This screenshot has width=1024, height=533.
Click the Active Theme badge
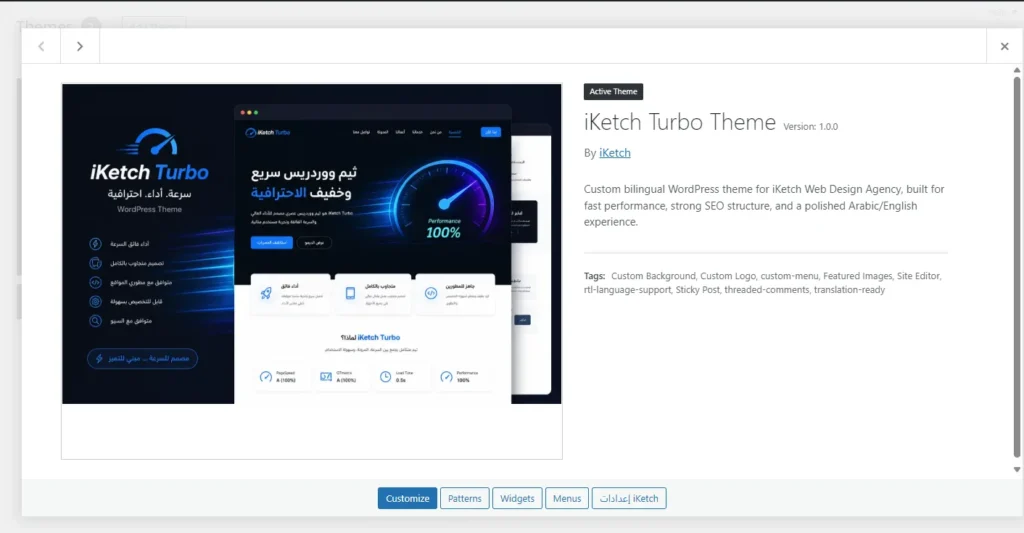pyautogui.click(x=613, y=91)
